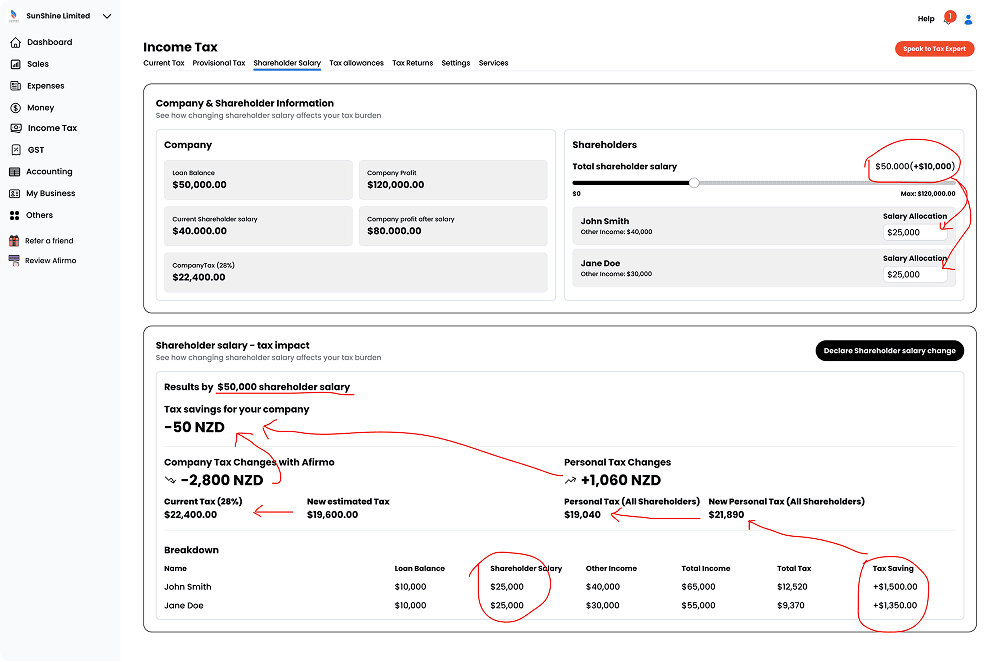Switch to the Provisional Tax tab
This screenshot has height=662, width=998.
218,63
